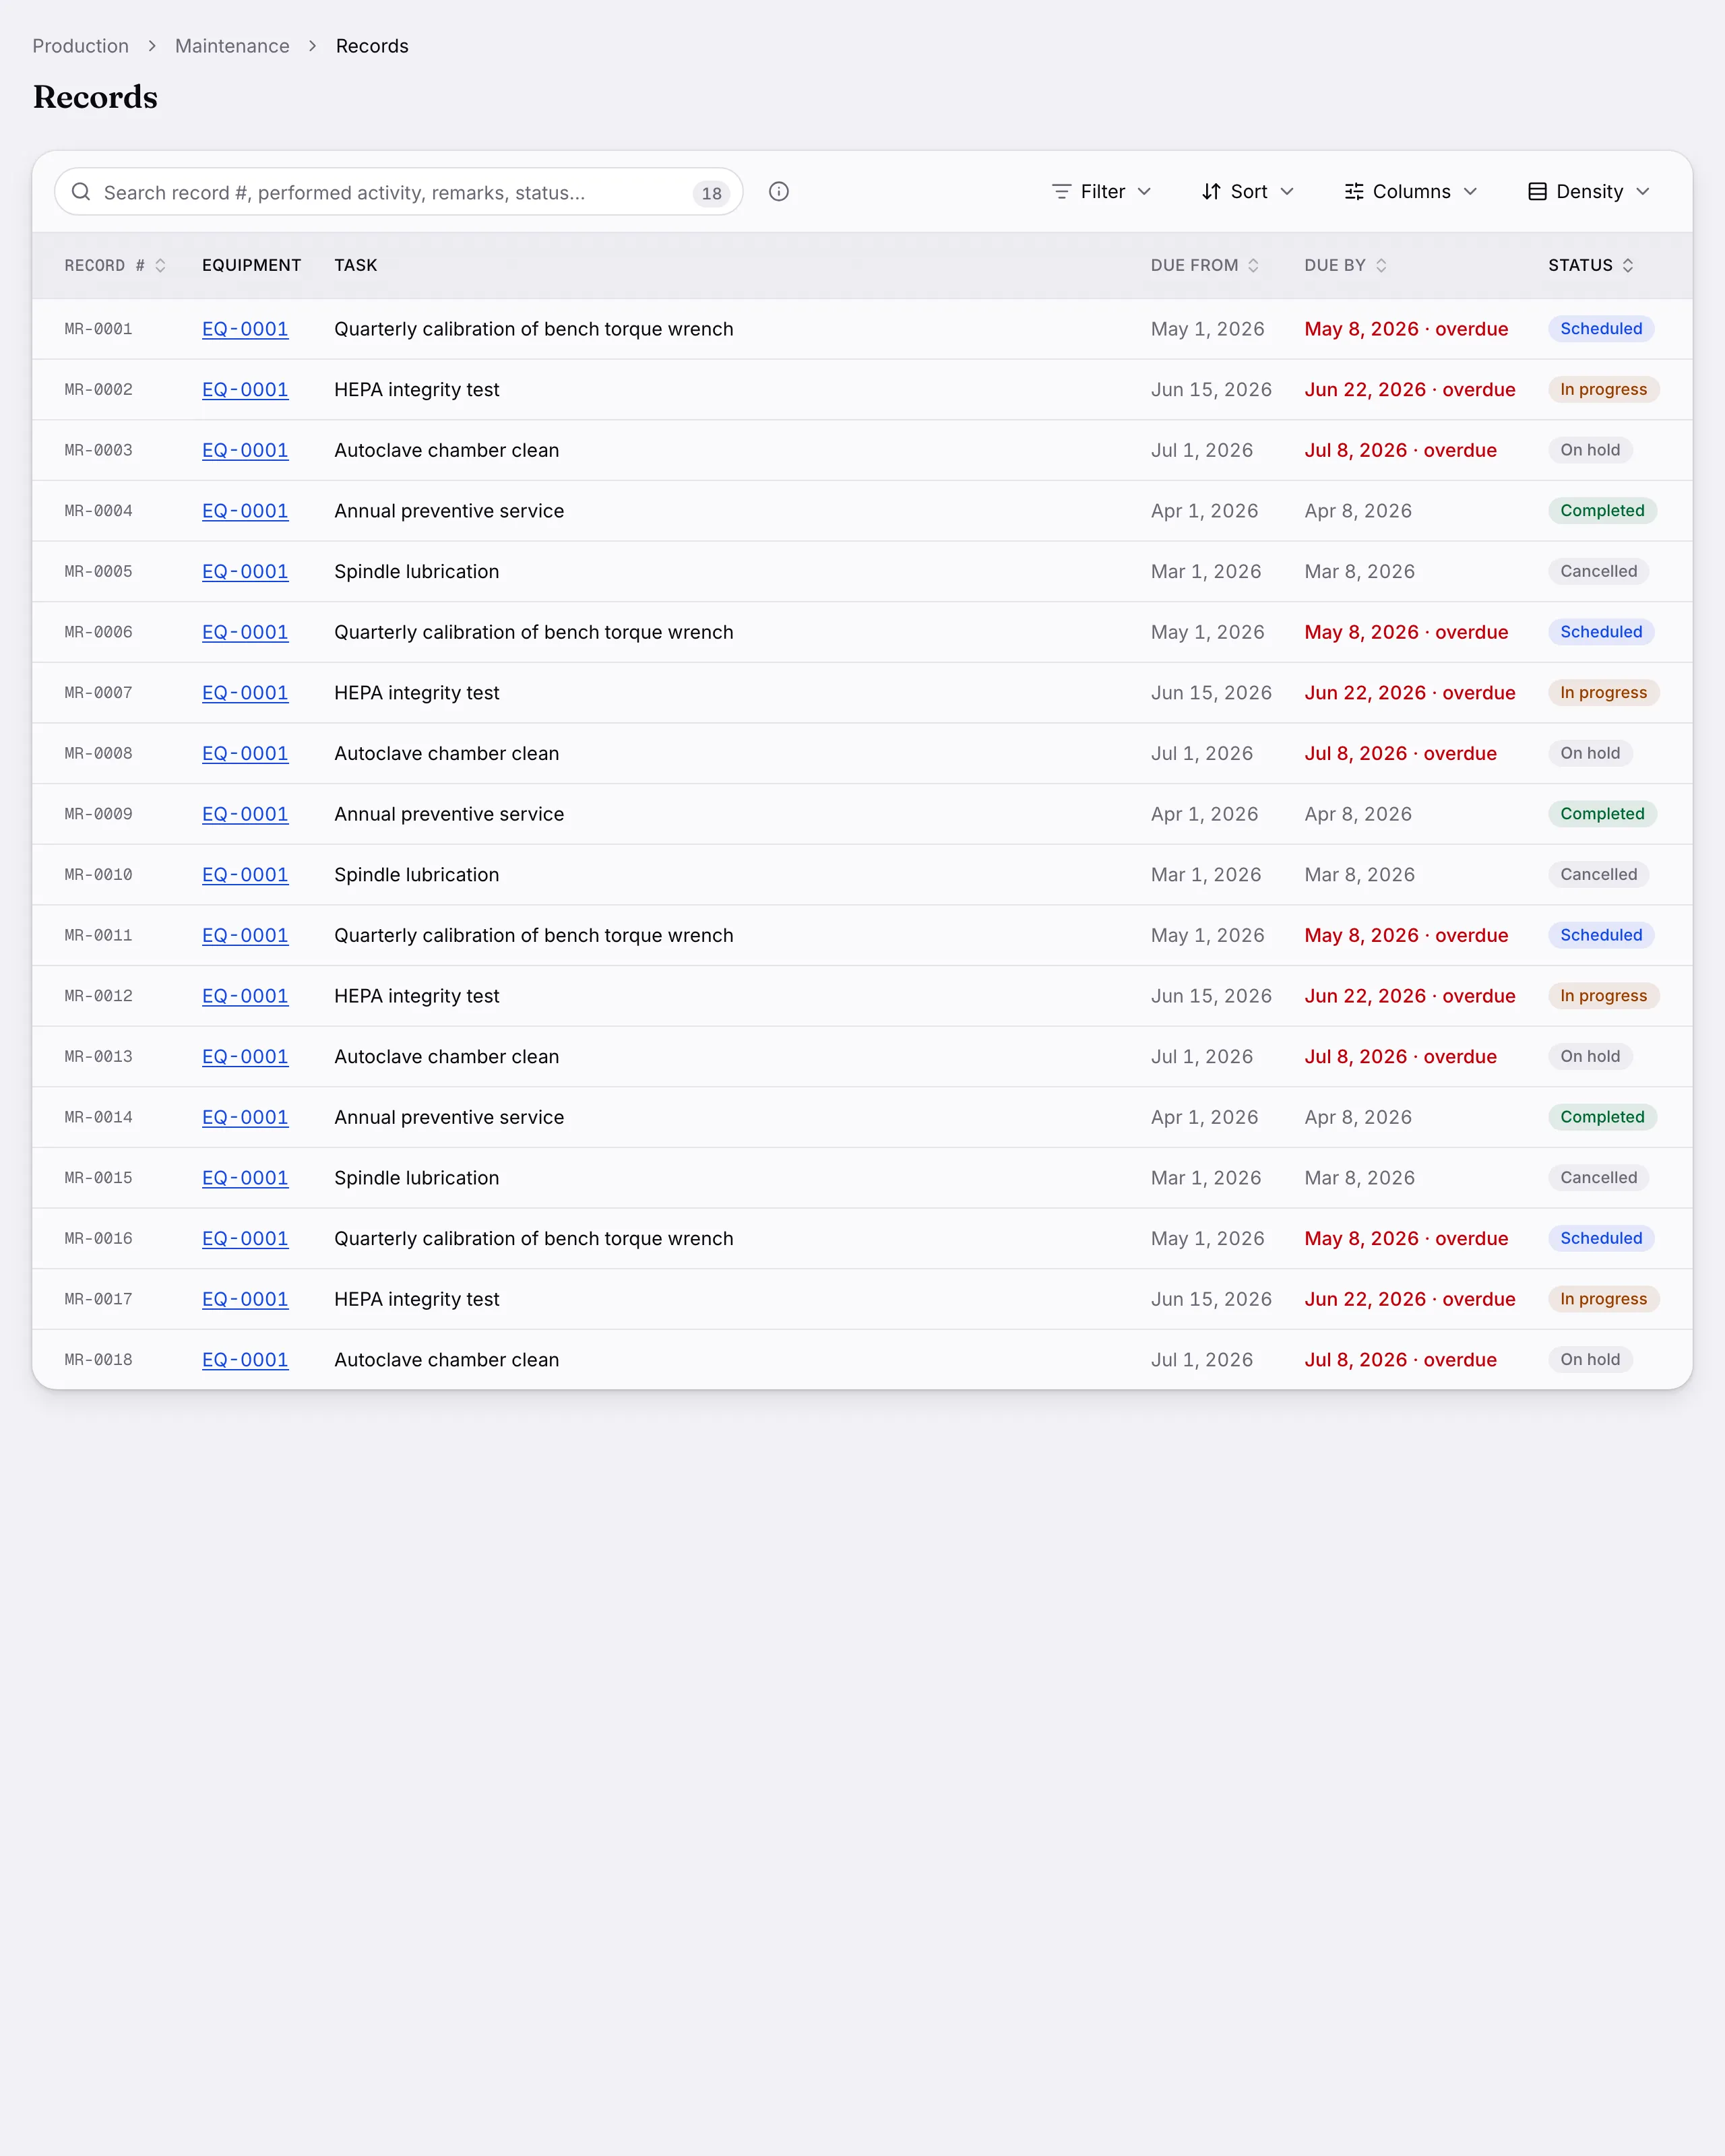The width and height of the screenshot is (1725, 2156).
Task: Open EQ-0001 link in row MR-0001
Action: 245,329
